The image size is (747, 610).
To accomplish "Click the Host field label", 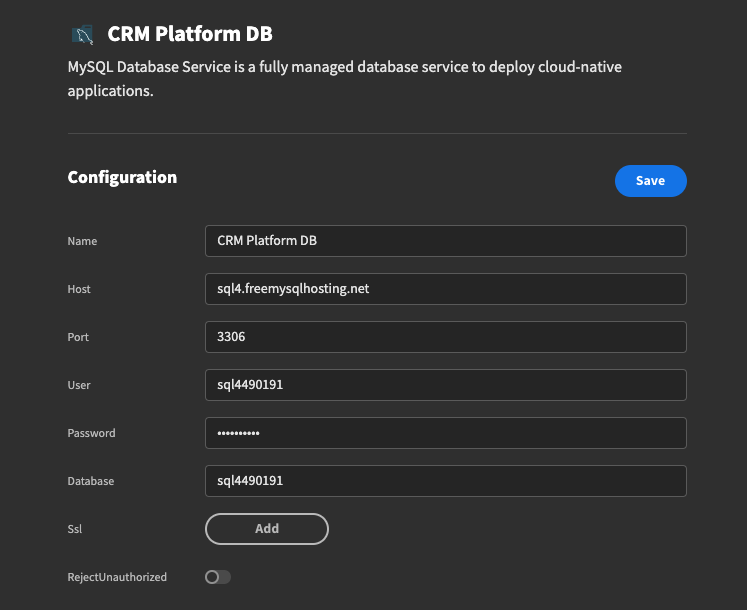I will pos(79,289).
